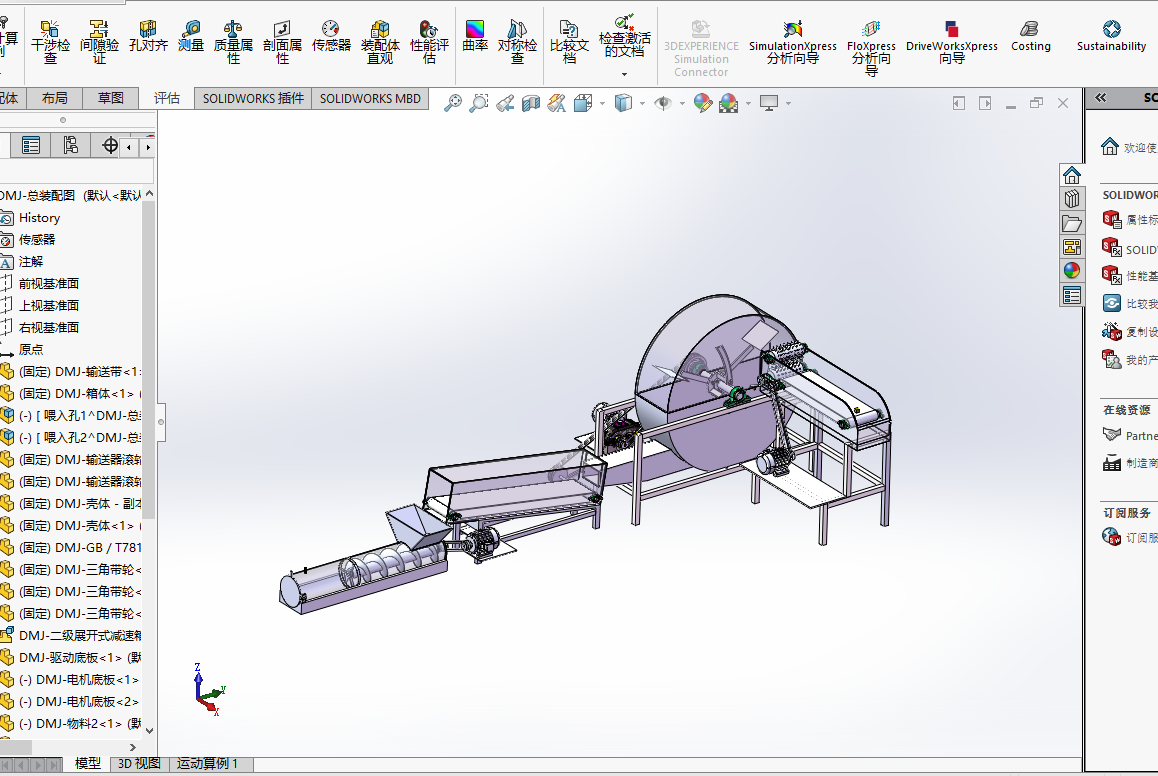Open the 运动算例 1 tab

(210, 763)
